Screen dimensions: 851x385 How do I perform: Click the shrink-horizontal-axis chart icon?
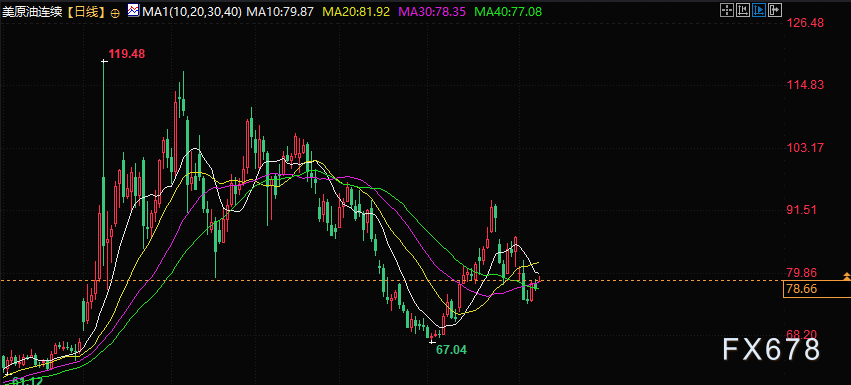click(743, 10)
